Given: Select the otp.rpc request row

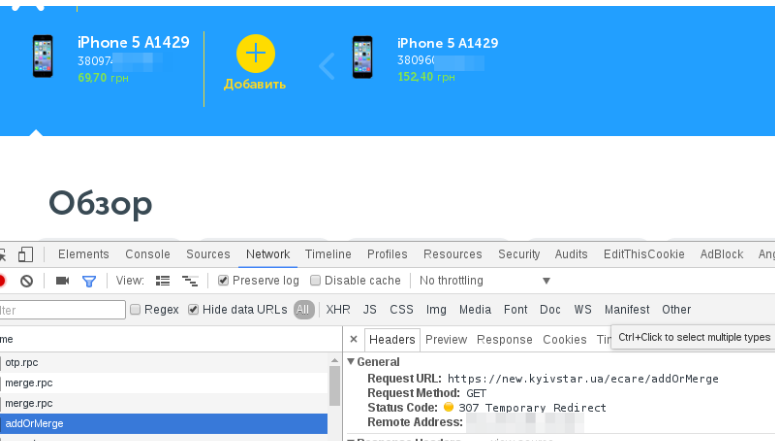Looking at the screenshot, I should pos(164,362).
